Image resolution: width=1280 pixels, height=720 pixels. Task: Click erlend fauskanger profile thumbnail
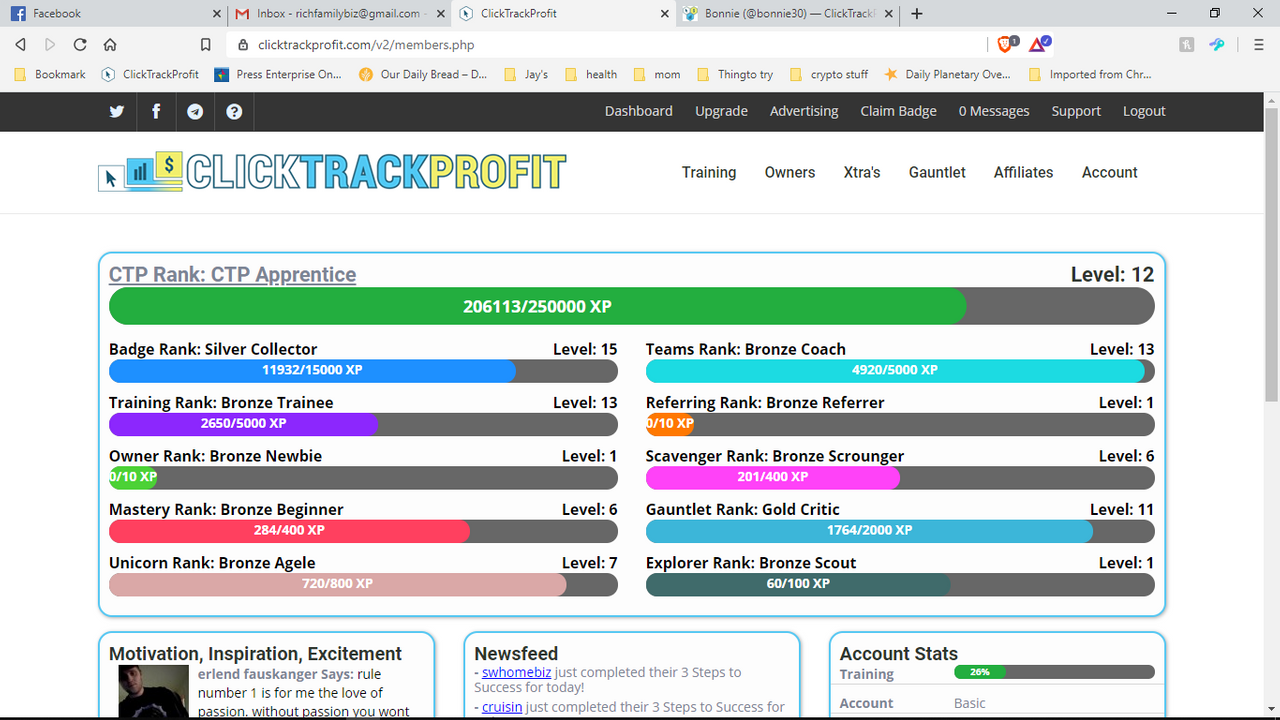pos(153,692)
